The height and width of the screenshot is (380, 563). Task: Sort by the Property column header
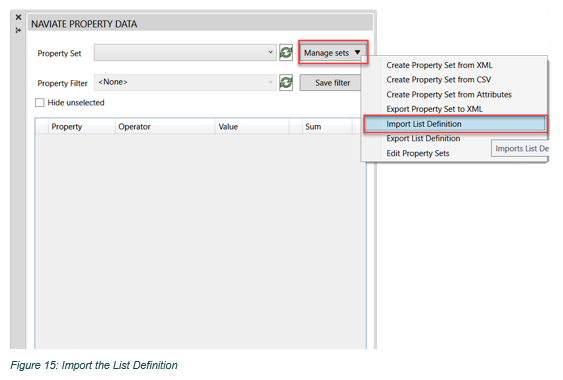[82, 126]
